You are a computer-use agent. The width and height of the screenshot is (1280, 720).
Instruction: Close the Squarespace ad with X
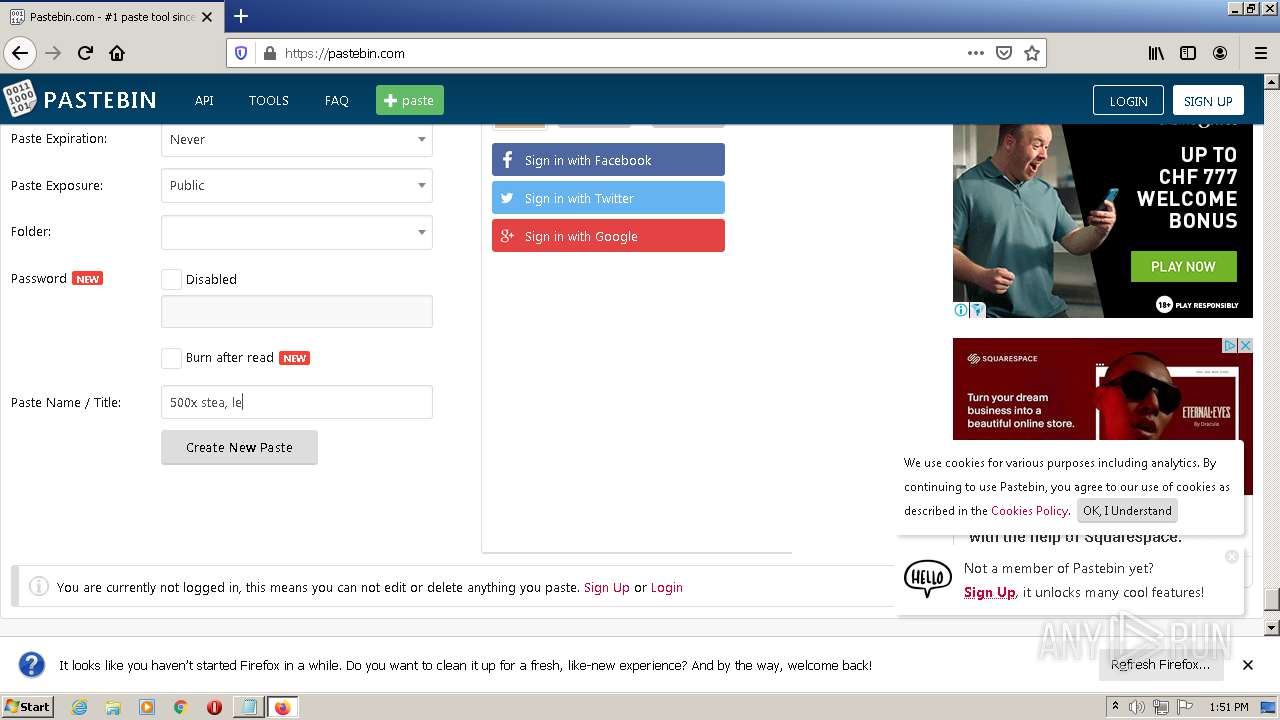click(x=1245, y=345)
